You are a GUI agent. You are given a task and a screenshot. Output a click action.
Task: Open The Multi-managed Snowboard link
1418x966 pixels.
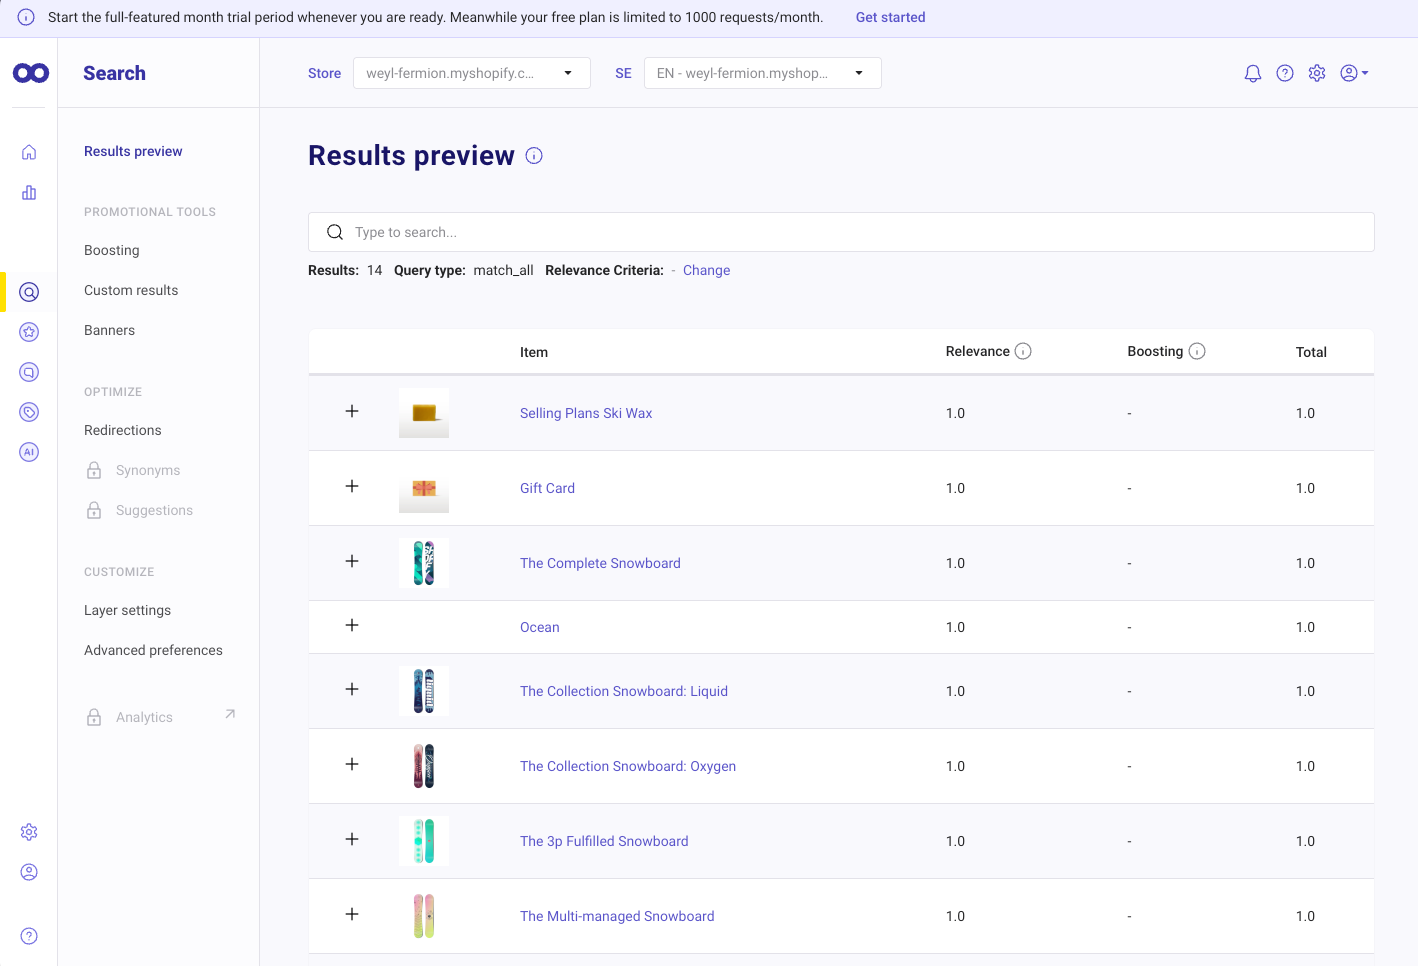tap(617, 916)
